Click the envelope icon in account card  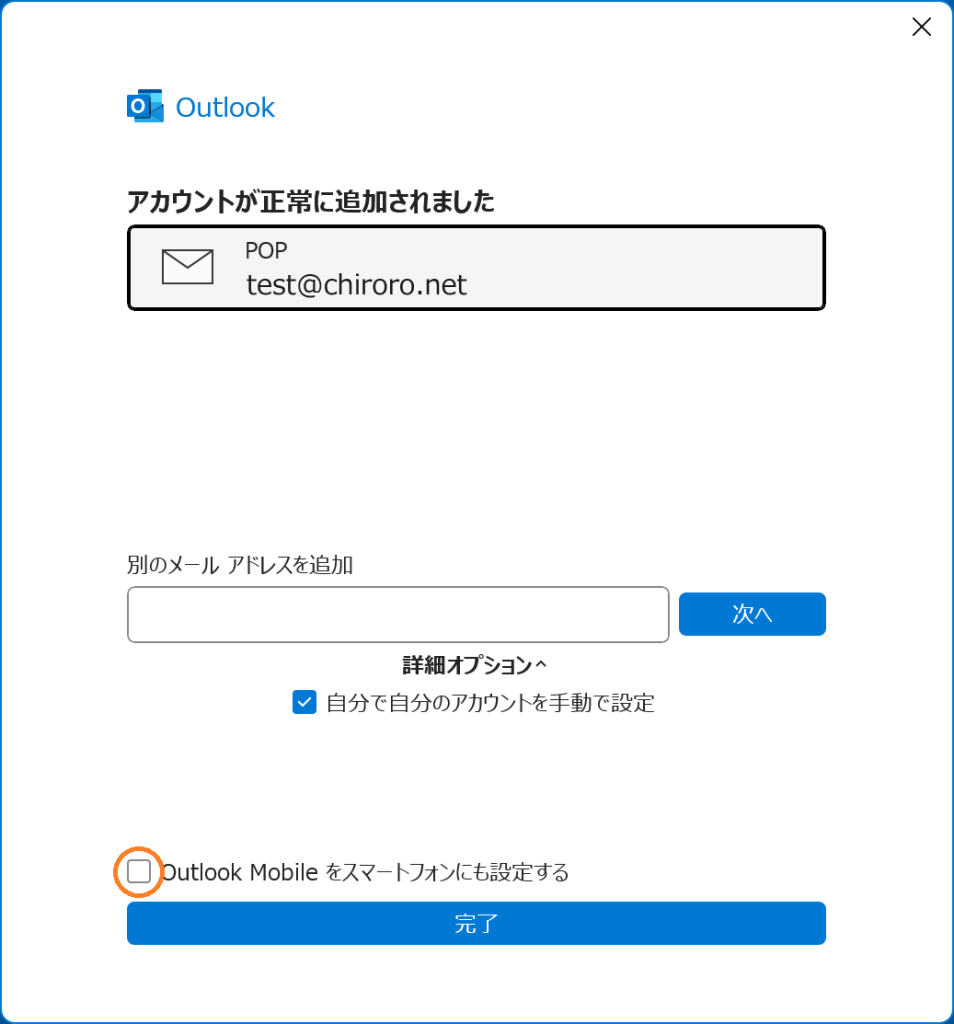pyautogui.click(x=187, y=266)
